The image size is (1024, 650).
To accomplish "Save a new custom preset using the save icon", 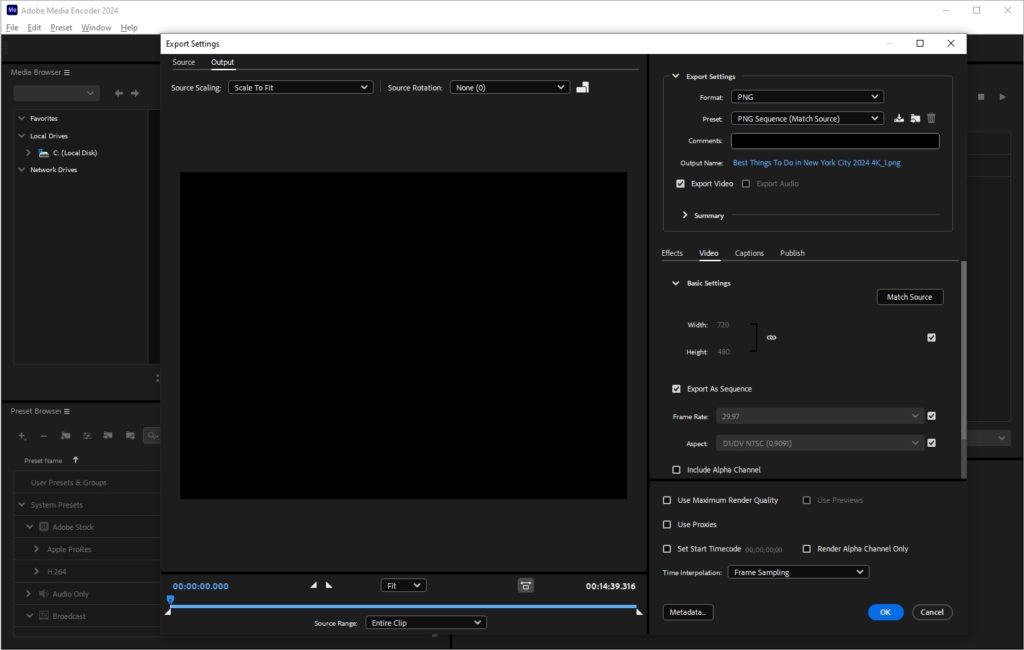I will [x=899, y=118].
